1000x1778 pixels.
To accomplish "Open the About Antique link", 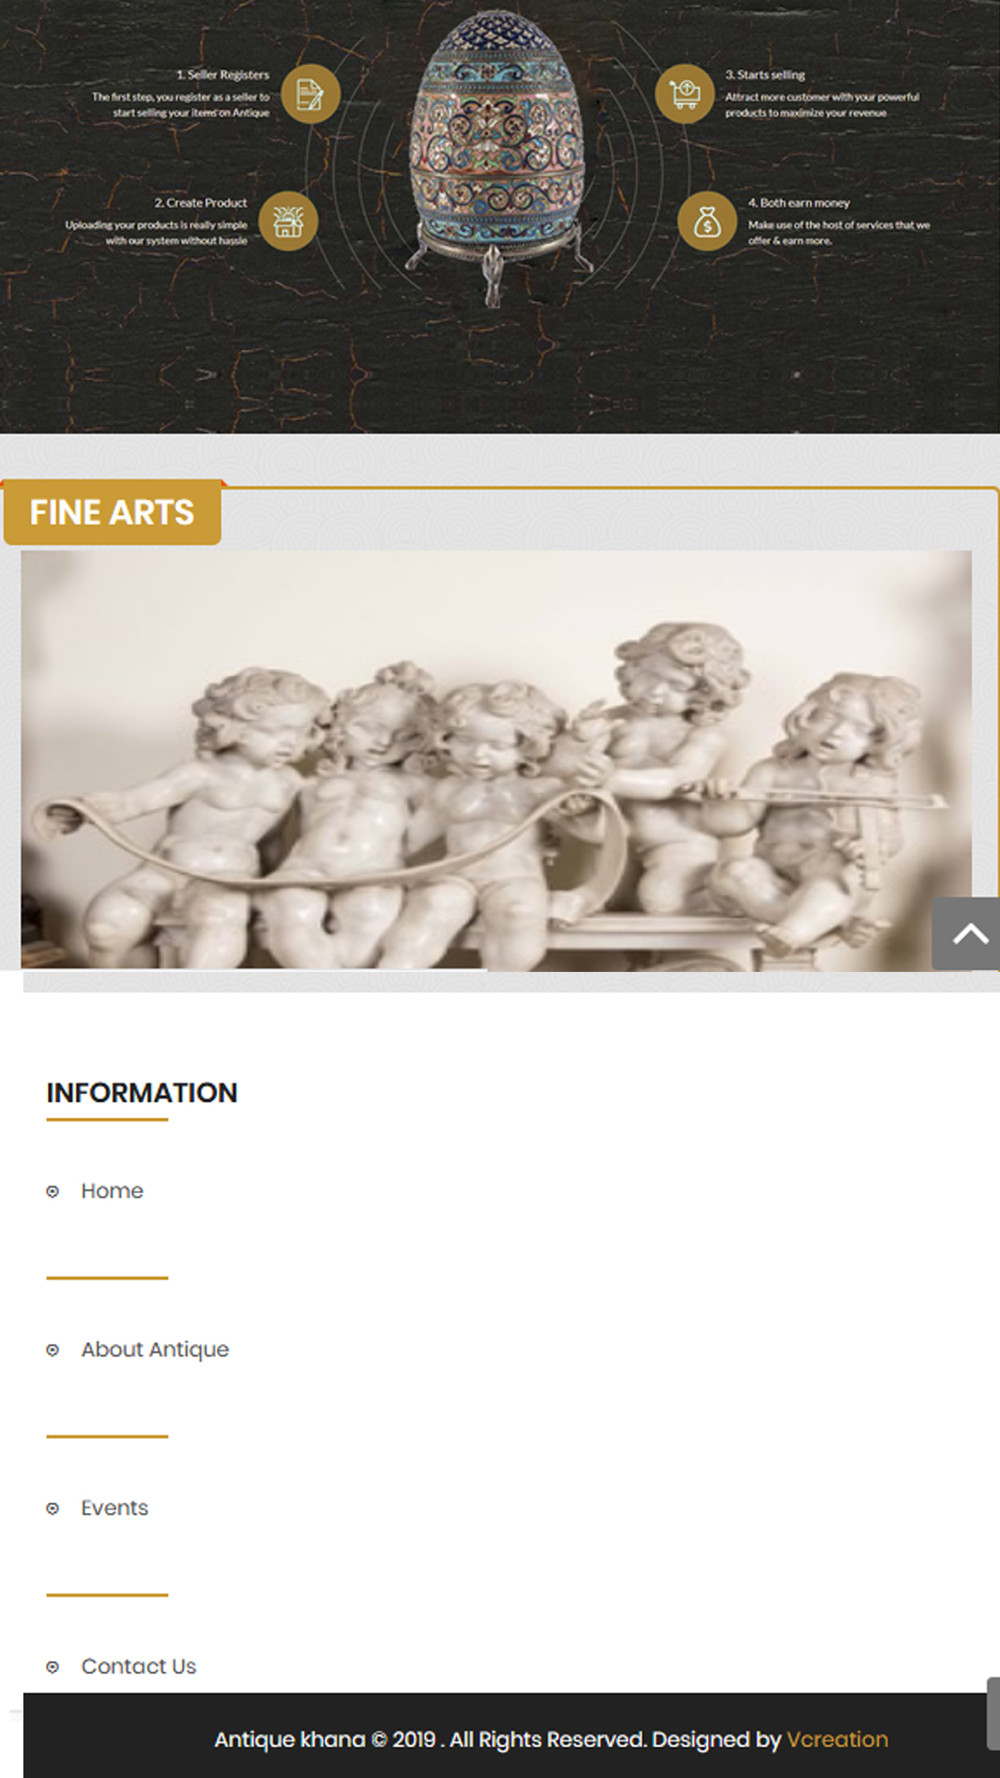I will [x=155, y=1350].
